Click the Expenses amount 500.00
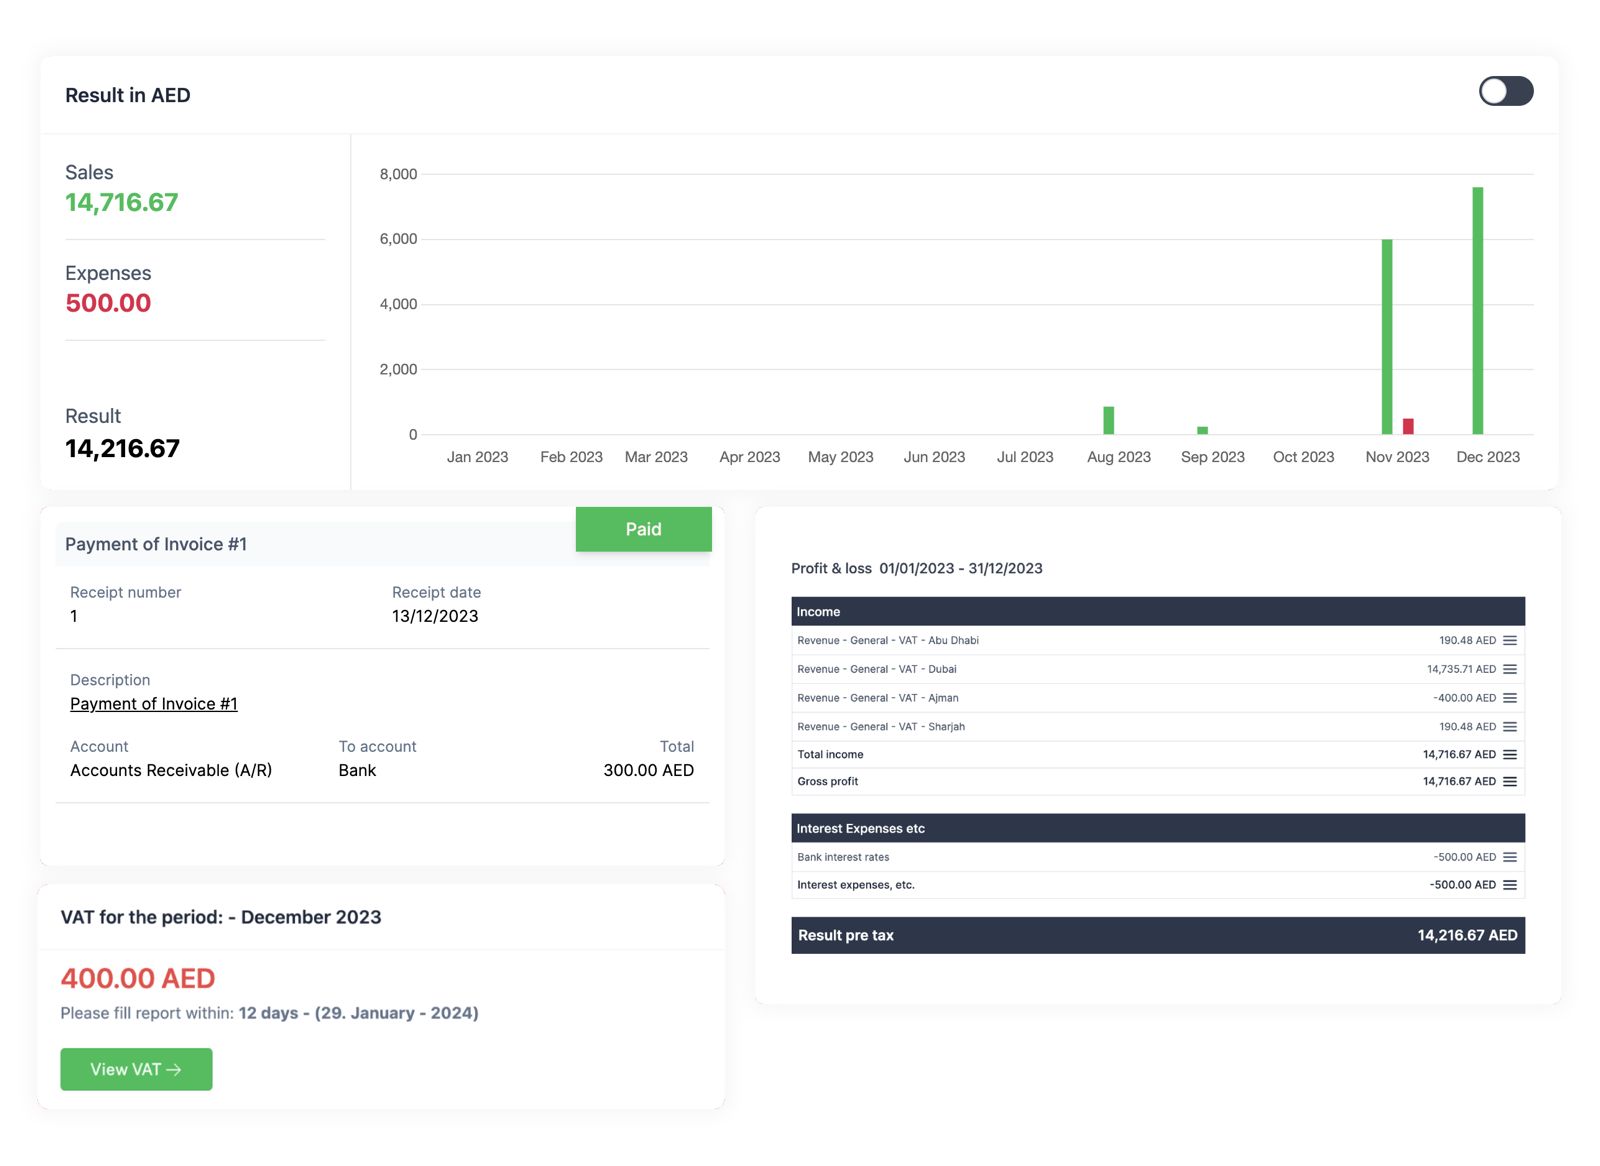The width and height of the screenshot is (1600, 1166). coord(108,303)
